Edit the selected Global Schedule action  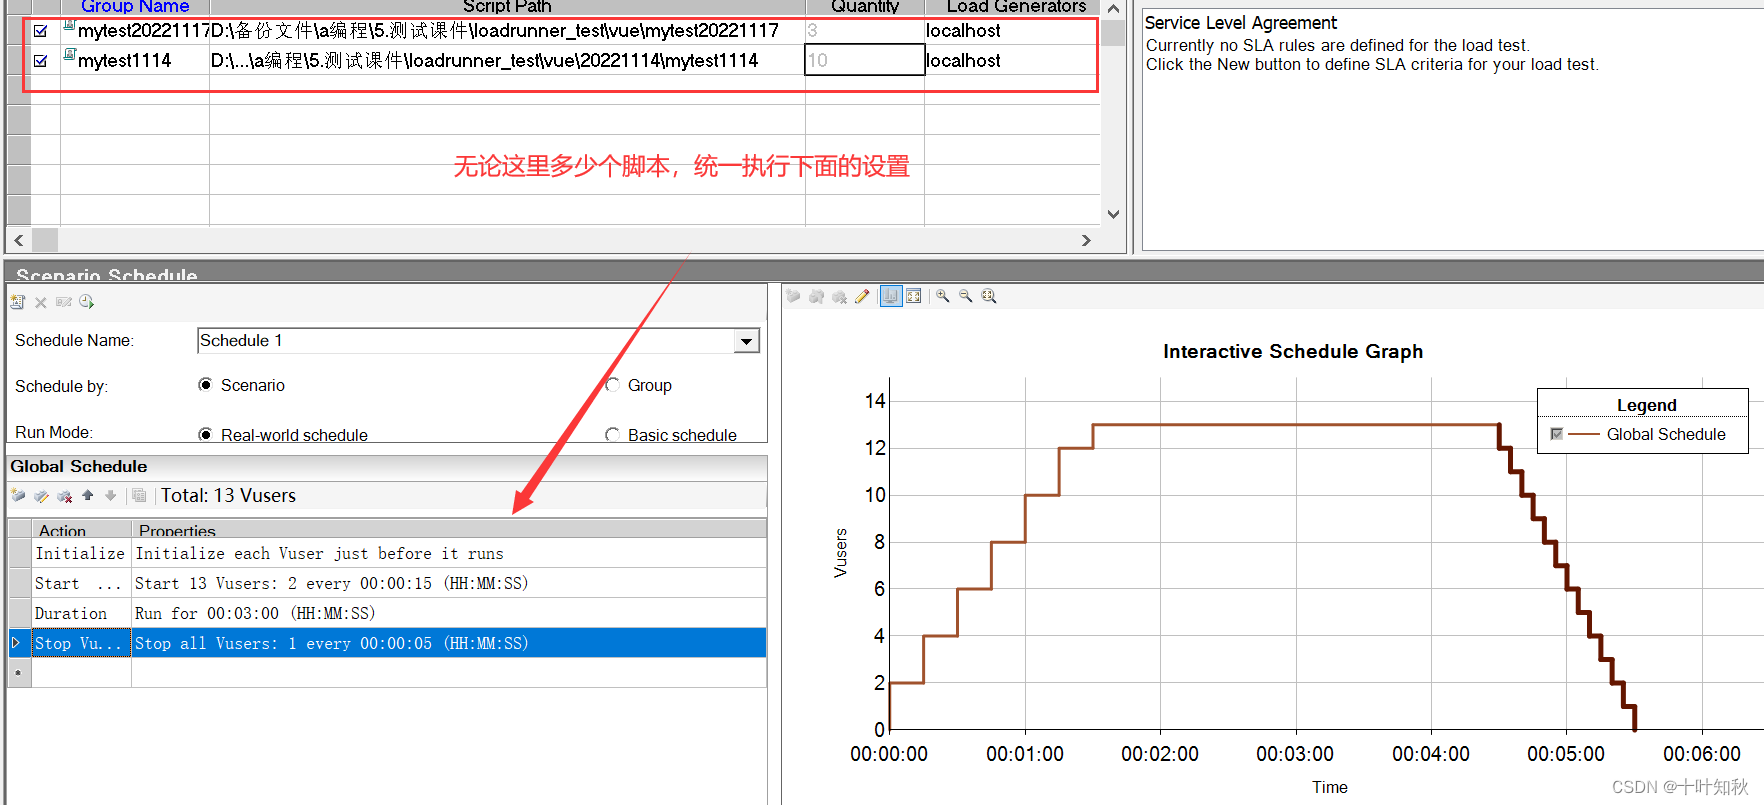41,496
